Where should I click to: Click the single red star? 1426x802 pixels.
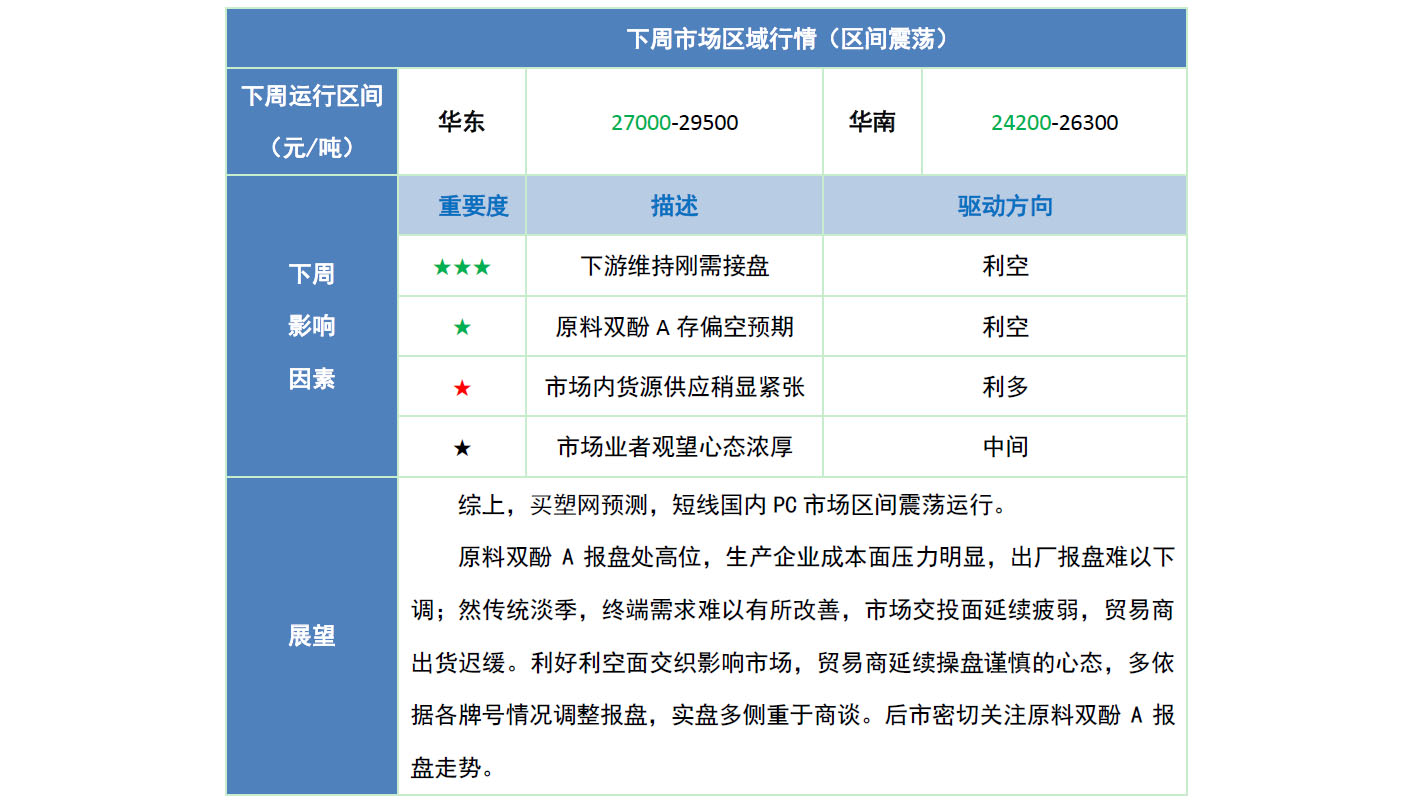point(462,388)
